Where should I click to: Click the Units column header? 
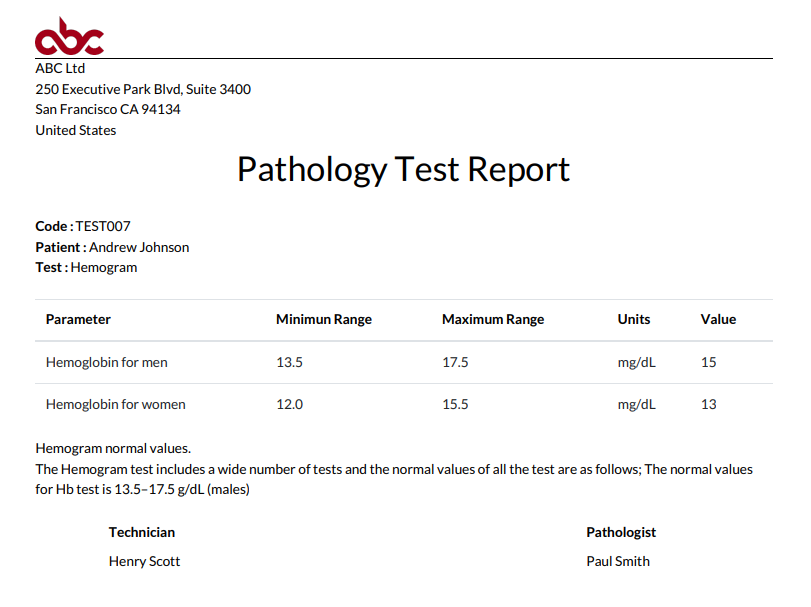pyautogui.click(x=634, y=320)
